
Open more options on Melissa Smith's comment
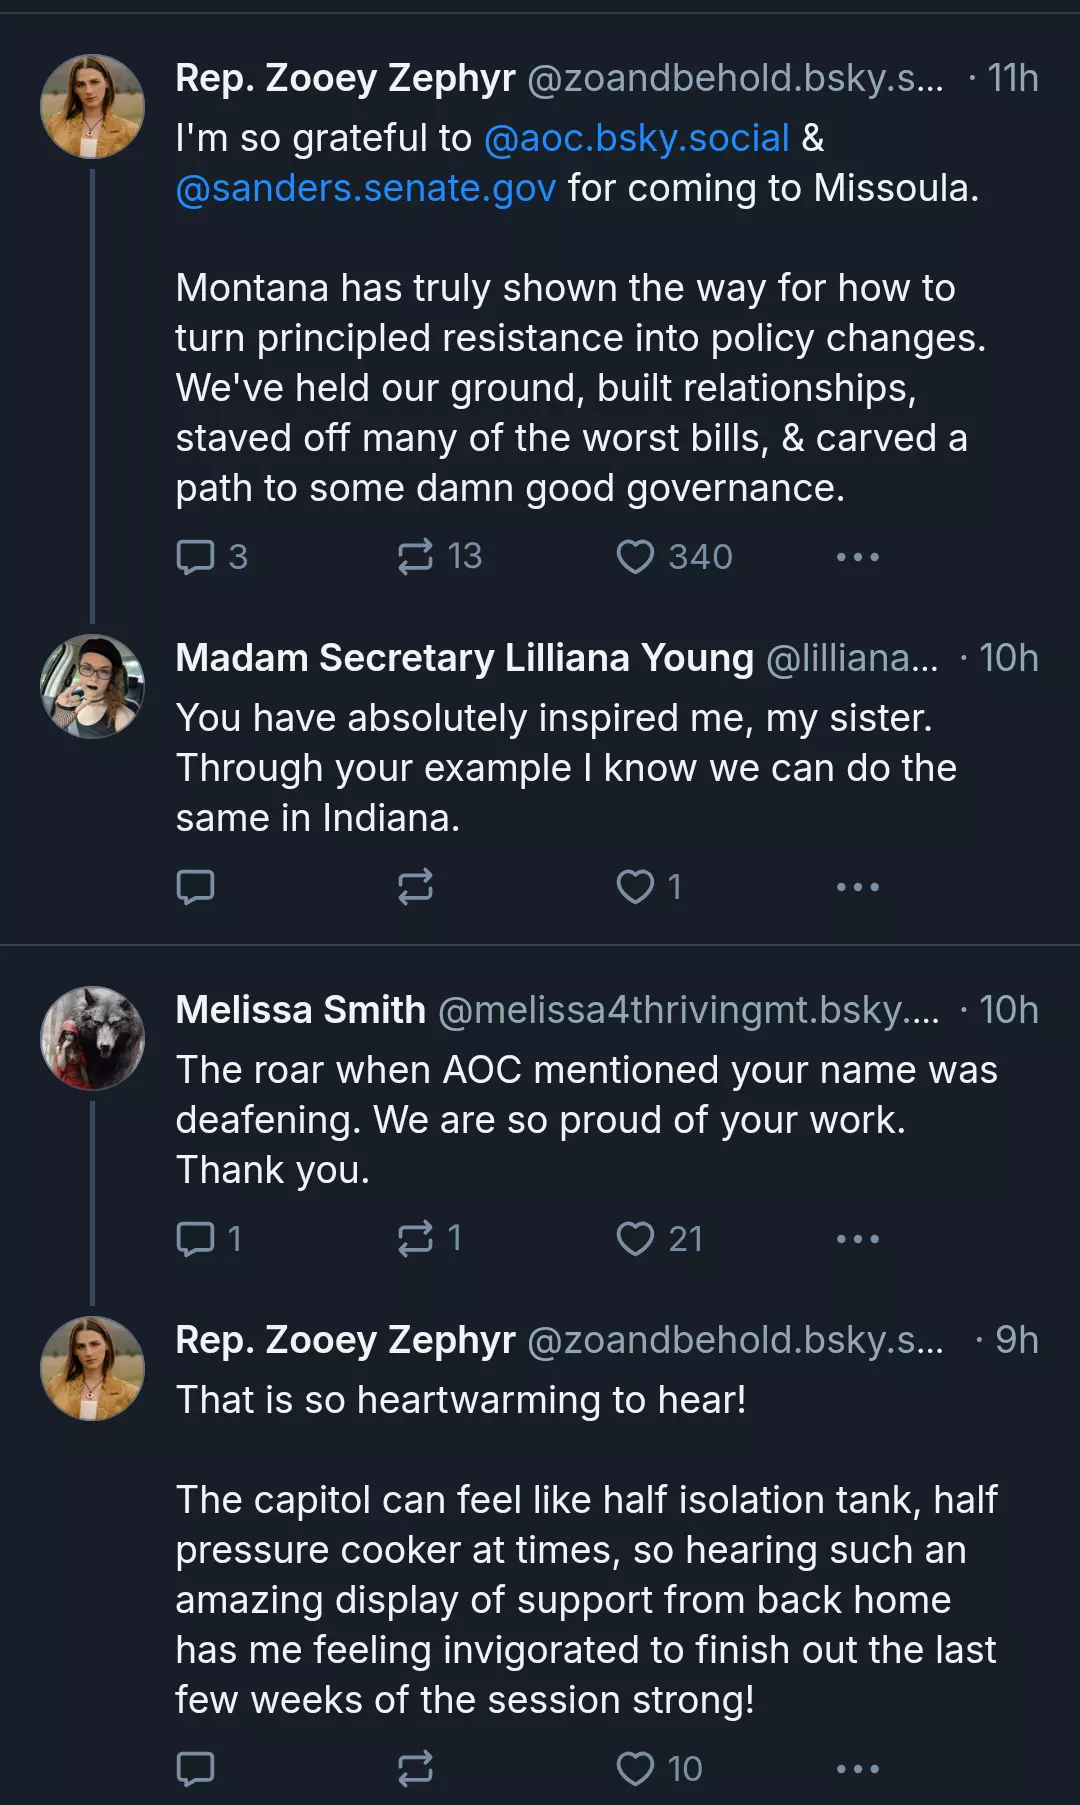coord(857,1239)
